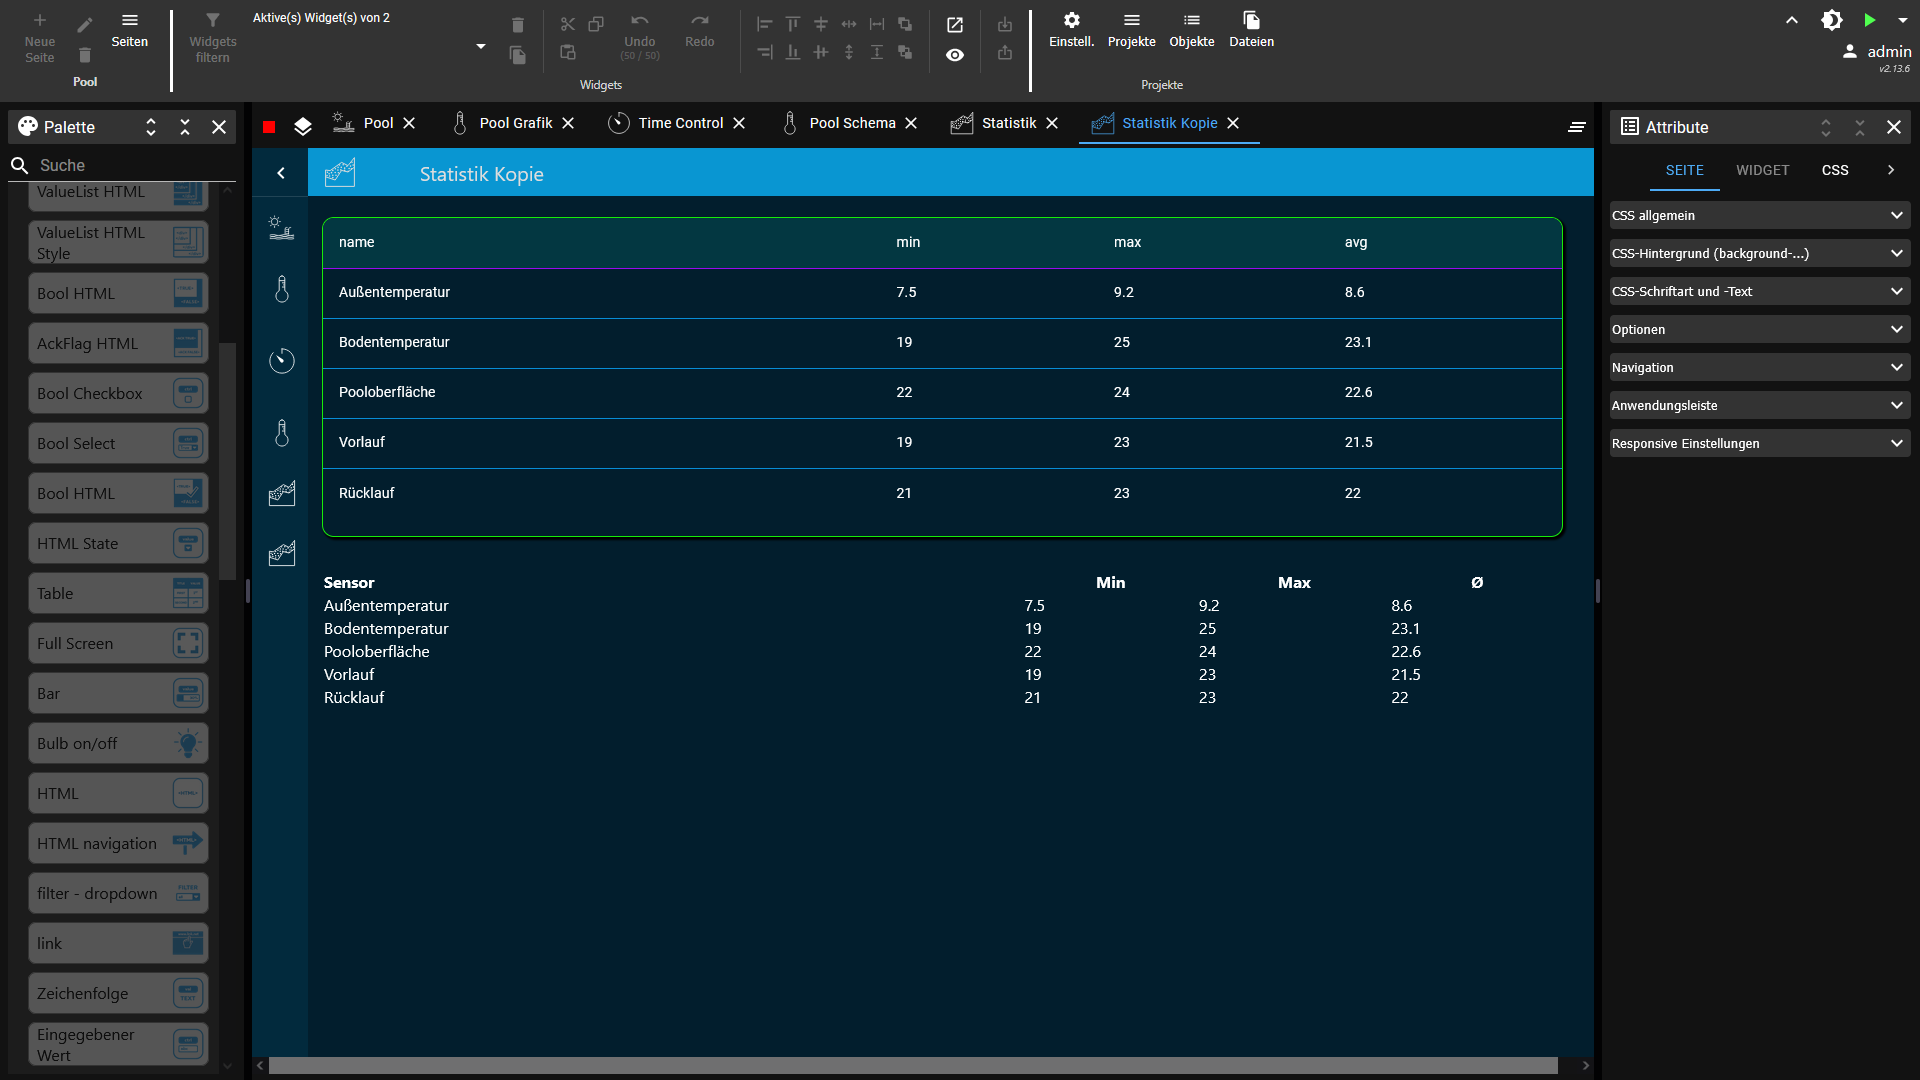Click the Time Control icon in sidebar
1920x1080 pixels.
coord(282,360)
